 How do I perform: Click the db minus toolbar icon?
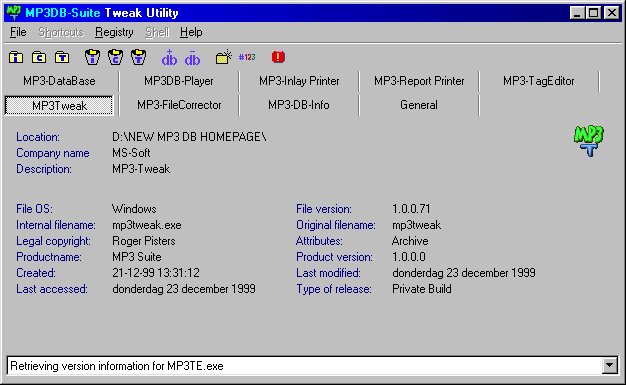pyautogui.click(x=192, y=58)
